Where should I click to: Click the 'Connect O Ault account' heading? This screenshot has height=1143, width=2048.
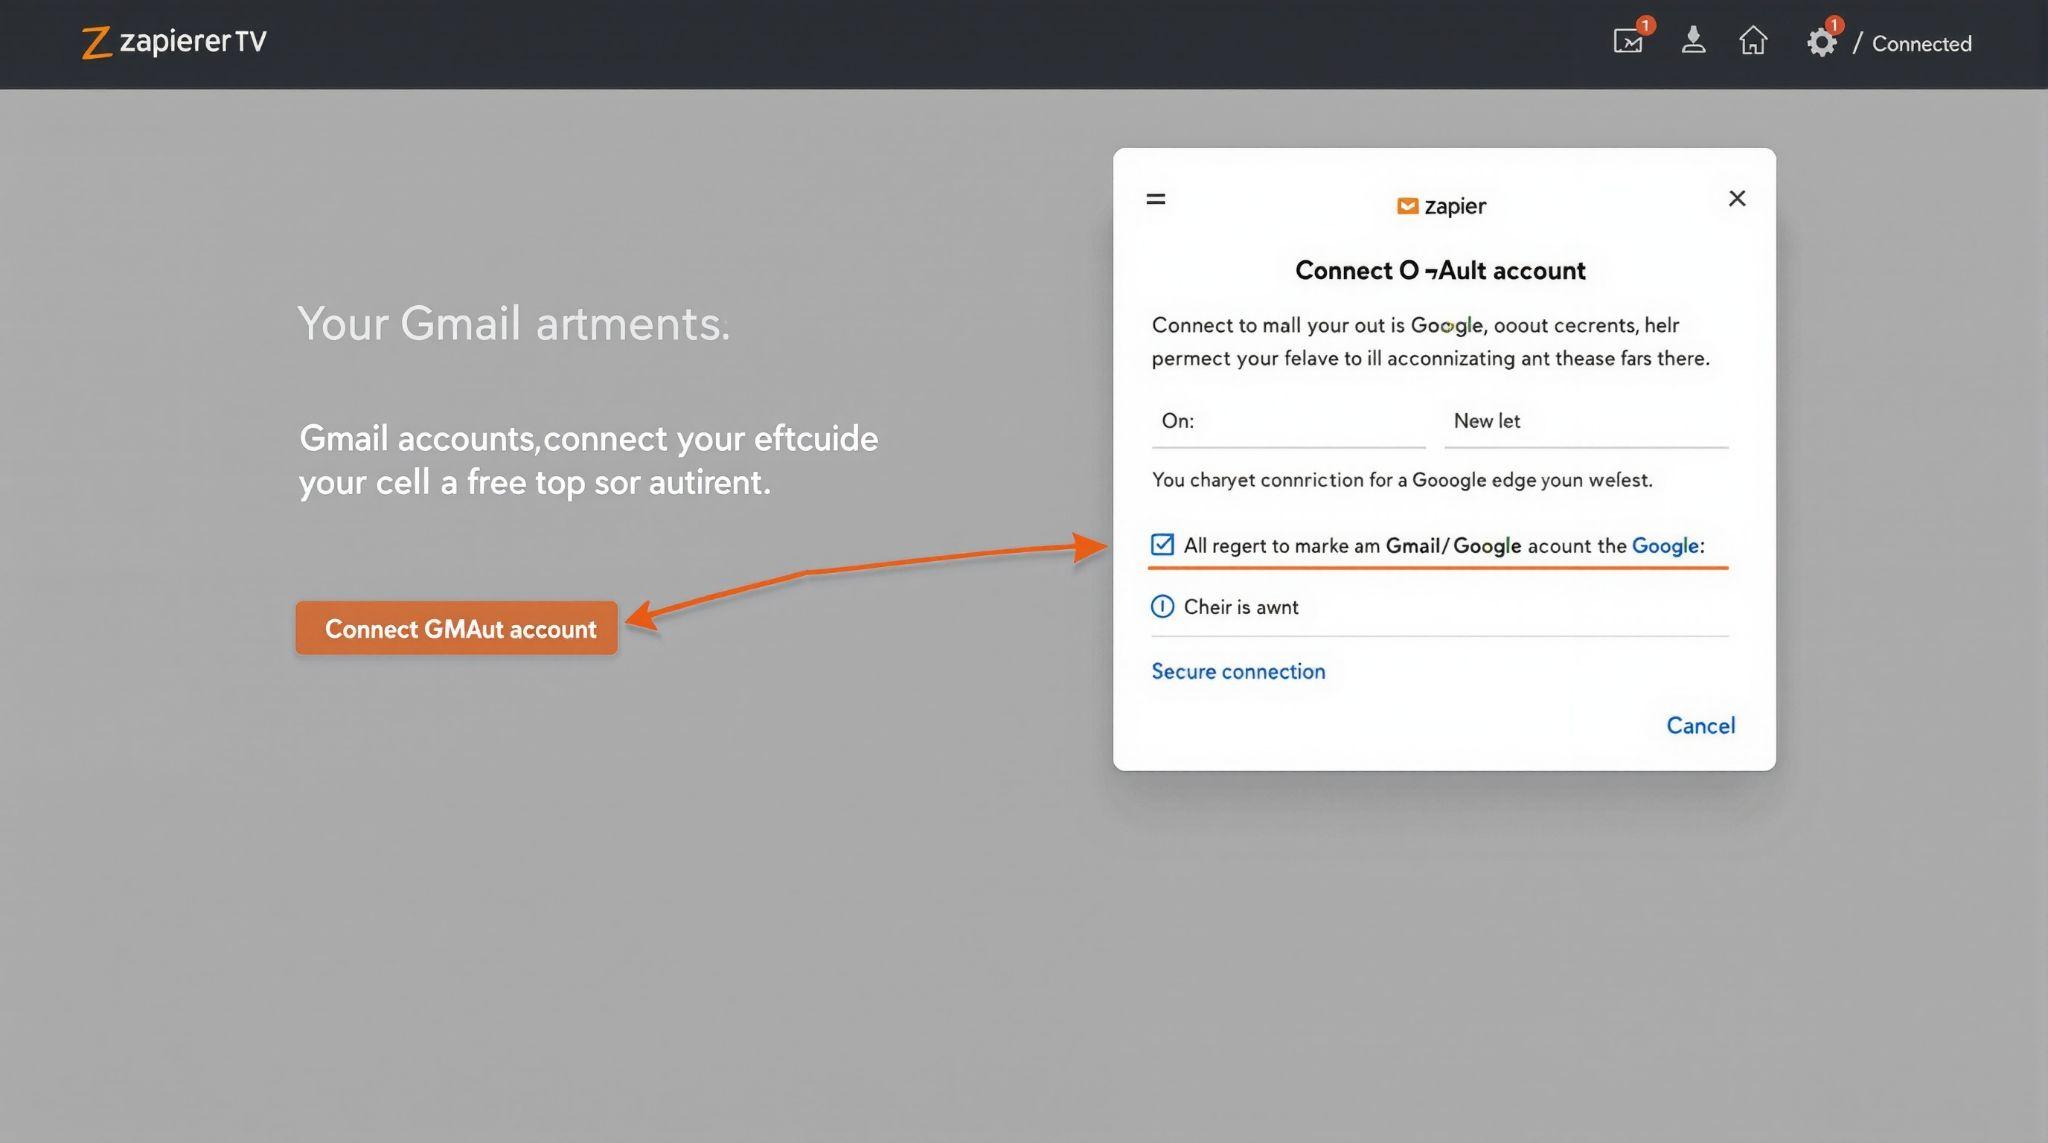click(1440, 271)
